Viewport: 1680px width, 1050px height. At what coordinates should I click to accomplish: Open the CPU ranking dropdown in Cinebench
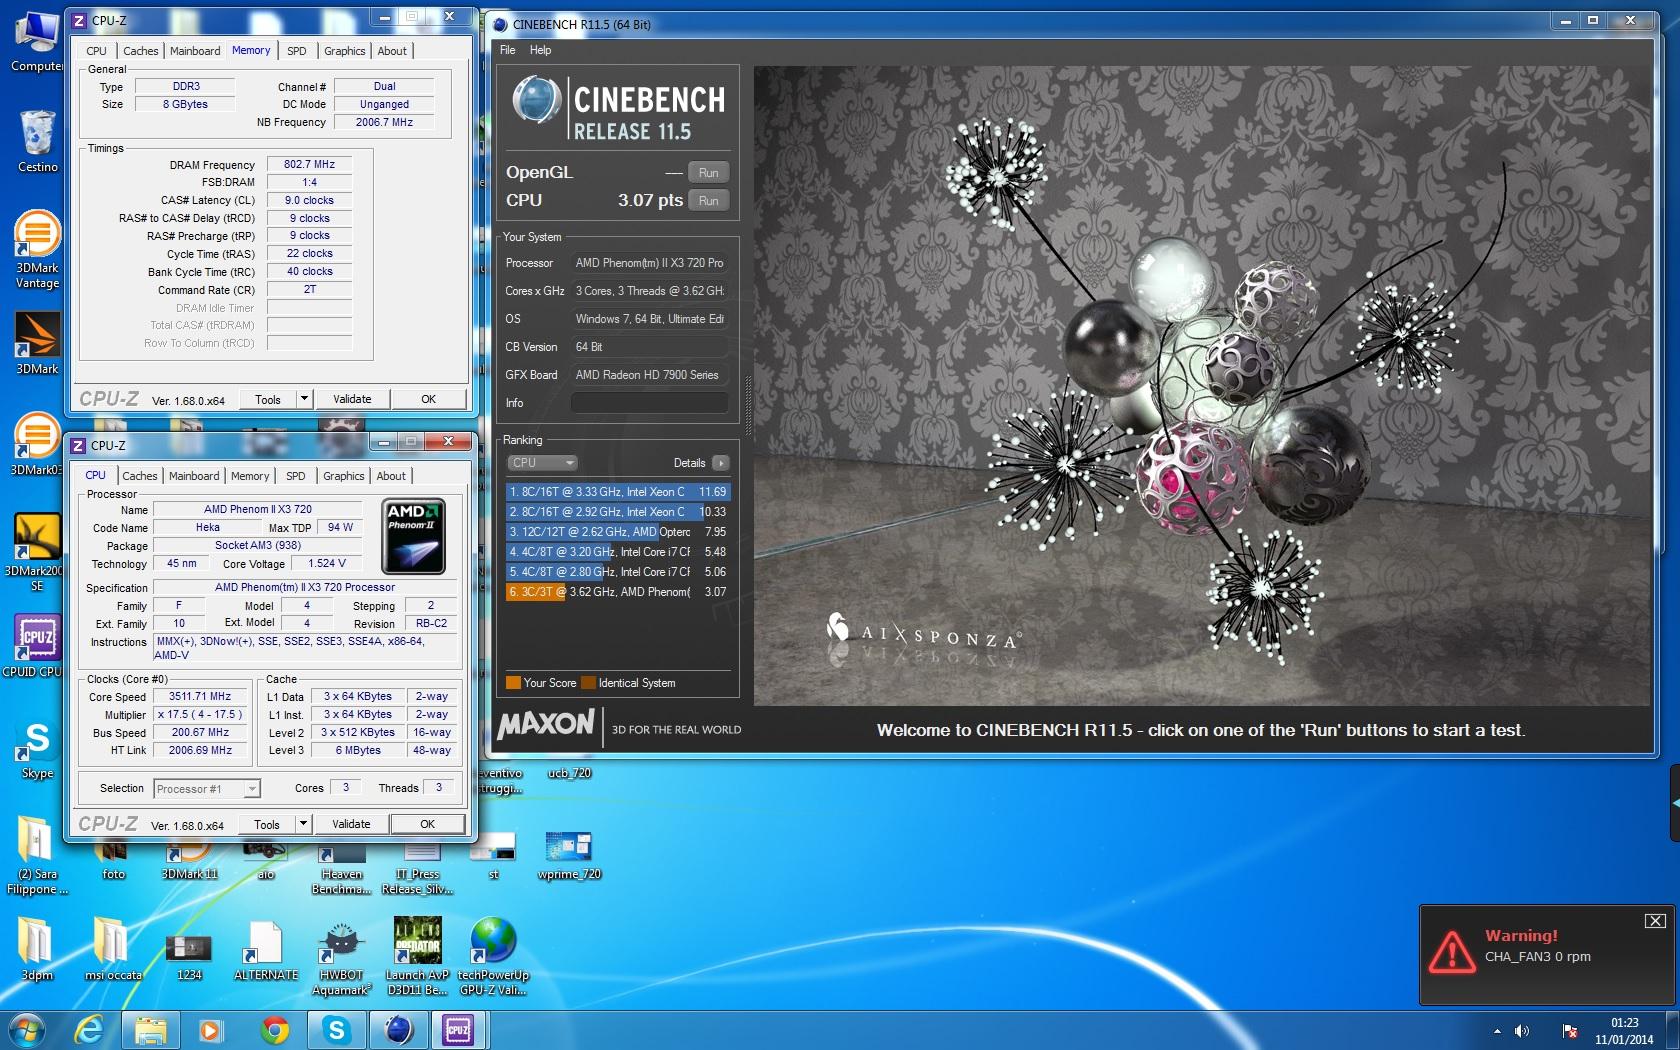point(543,463)
